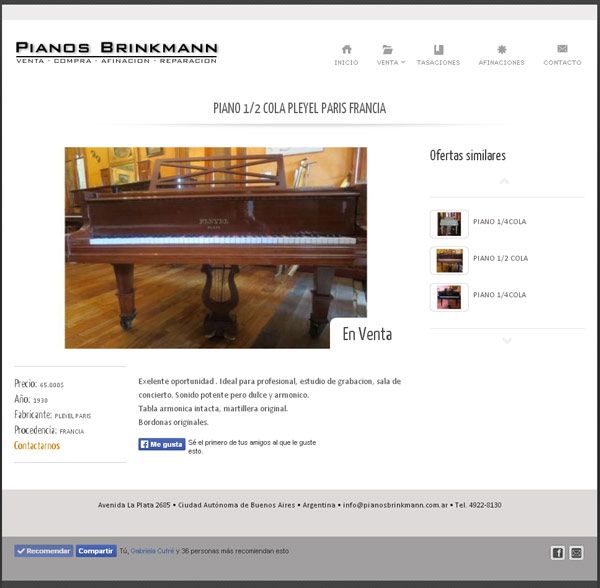The width and height of the screenshot is (600, 588).
Task: Click the Compartir button
Action: click(96, 551)
